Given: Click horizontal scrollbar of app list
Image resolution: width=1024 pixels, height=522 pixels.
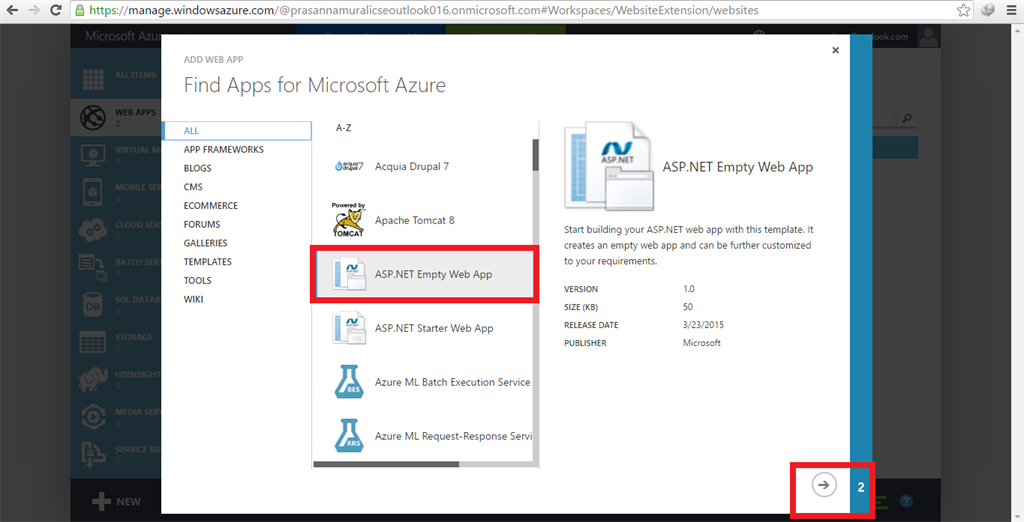Looking at the screenshot, I should click(x=386, y=465).
